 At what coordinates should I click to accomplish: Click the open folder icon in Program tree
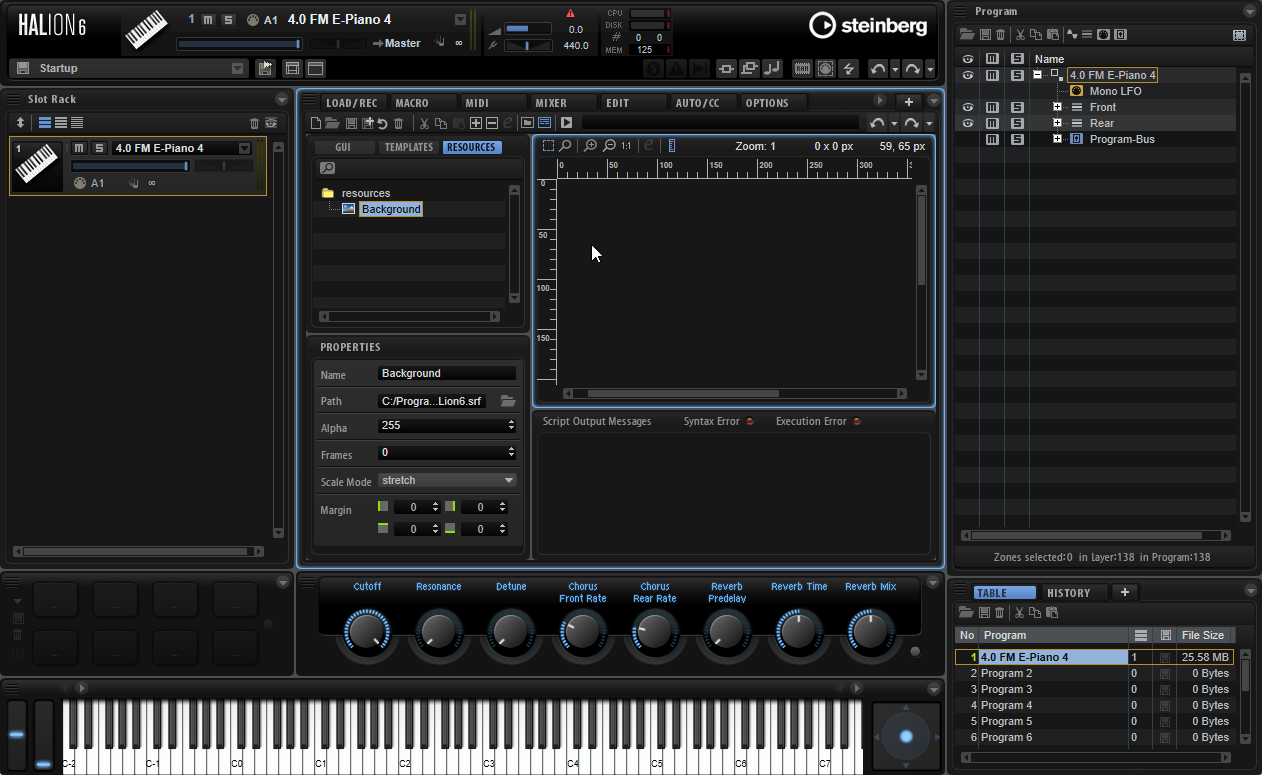[966, 34]
